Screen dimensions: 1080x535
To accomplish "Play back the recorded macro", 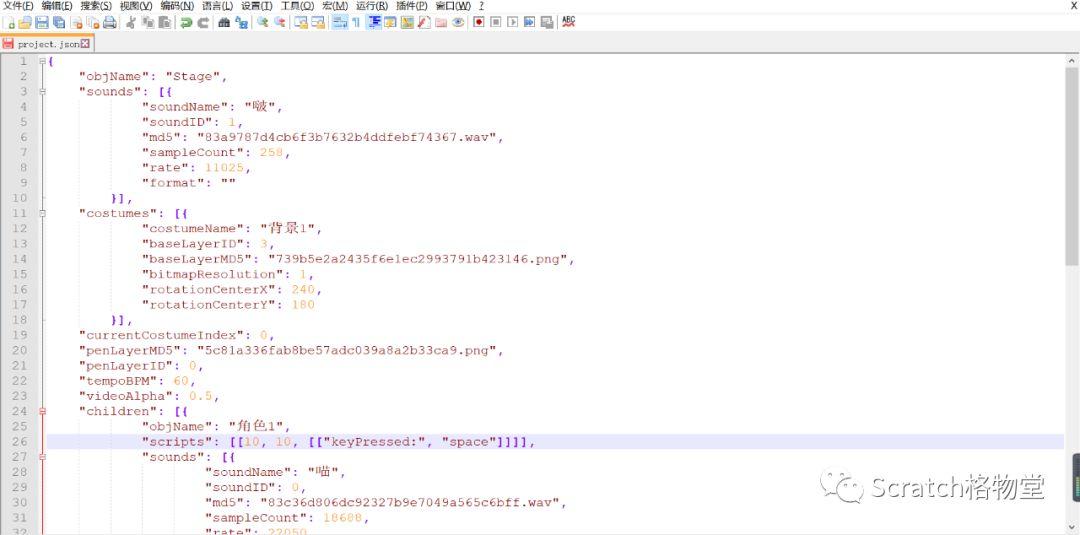I will pyautogui.click(x=512, y=22).
